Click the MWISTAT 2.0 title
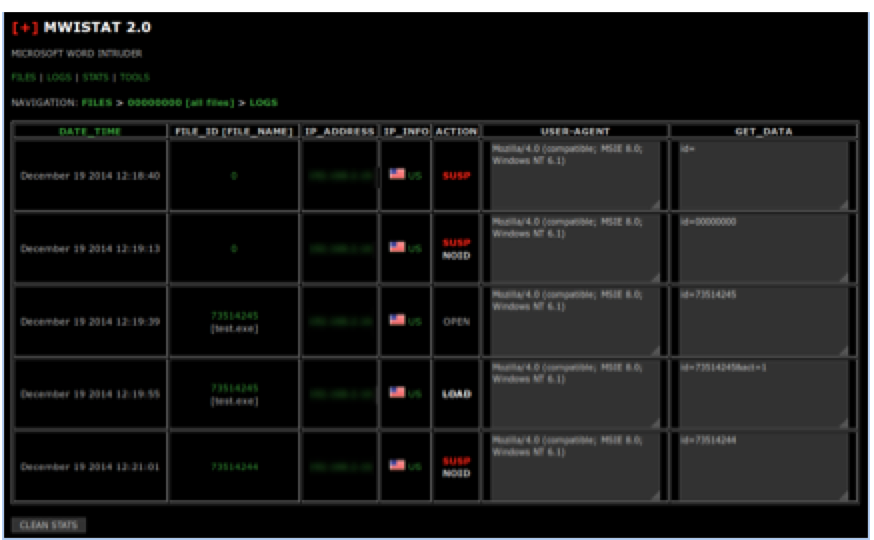 97,27
